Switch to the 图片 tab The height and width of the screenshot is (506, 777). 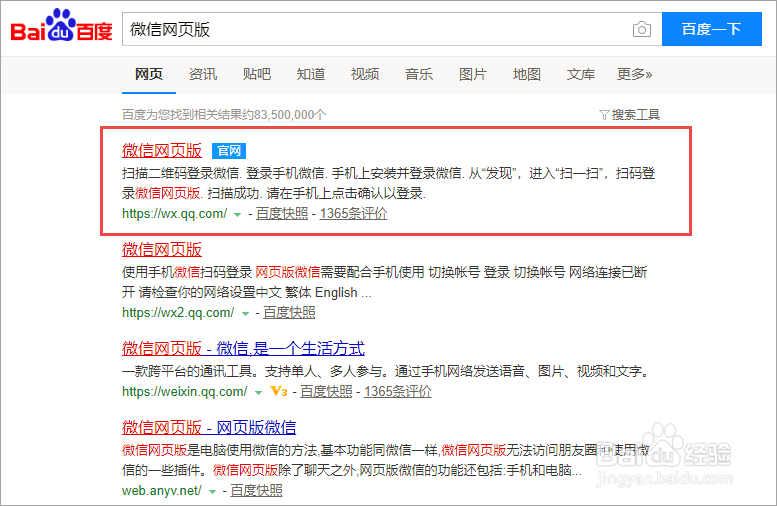[473, 74]
